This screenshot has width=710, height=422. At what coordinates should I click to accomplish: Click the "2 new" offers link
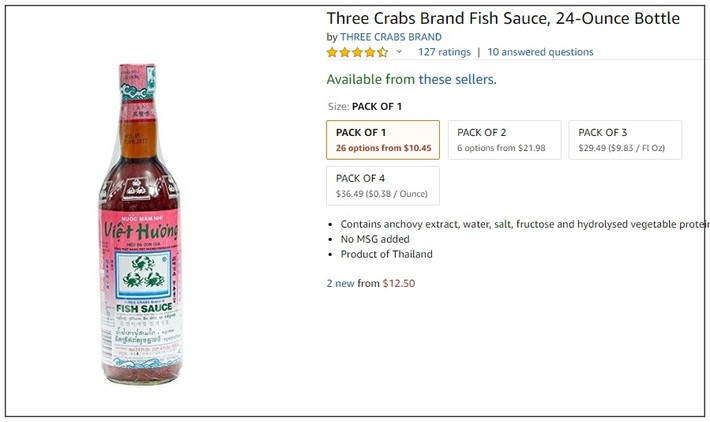coord(341,283)
